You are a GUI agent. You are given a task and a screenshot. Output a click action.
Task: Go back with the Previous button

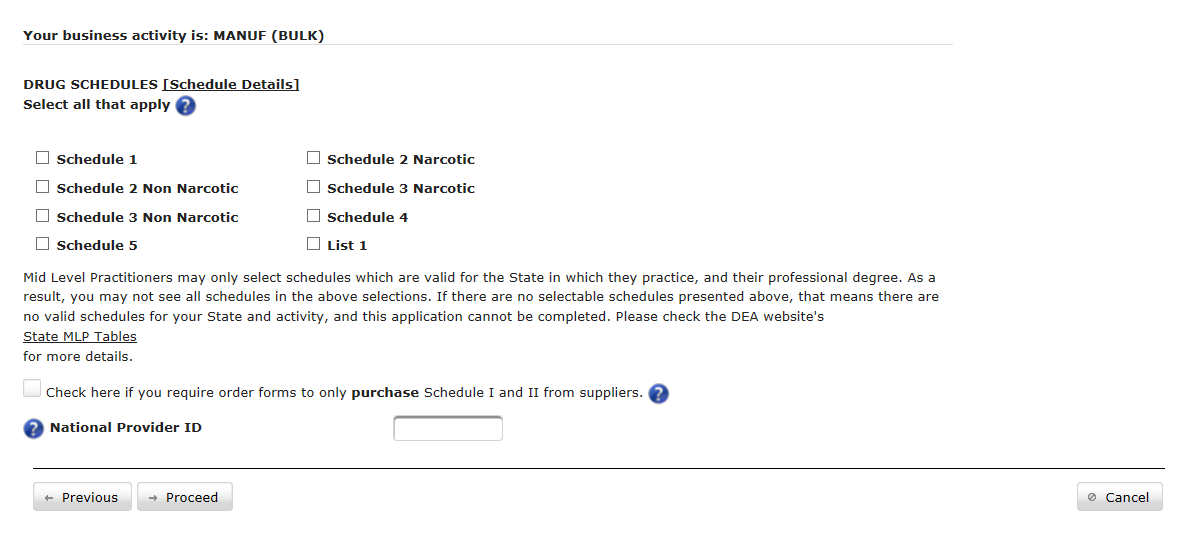pos(82,497)
